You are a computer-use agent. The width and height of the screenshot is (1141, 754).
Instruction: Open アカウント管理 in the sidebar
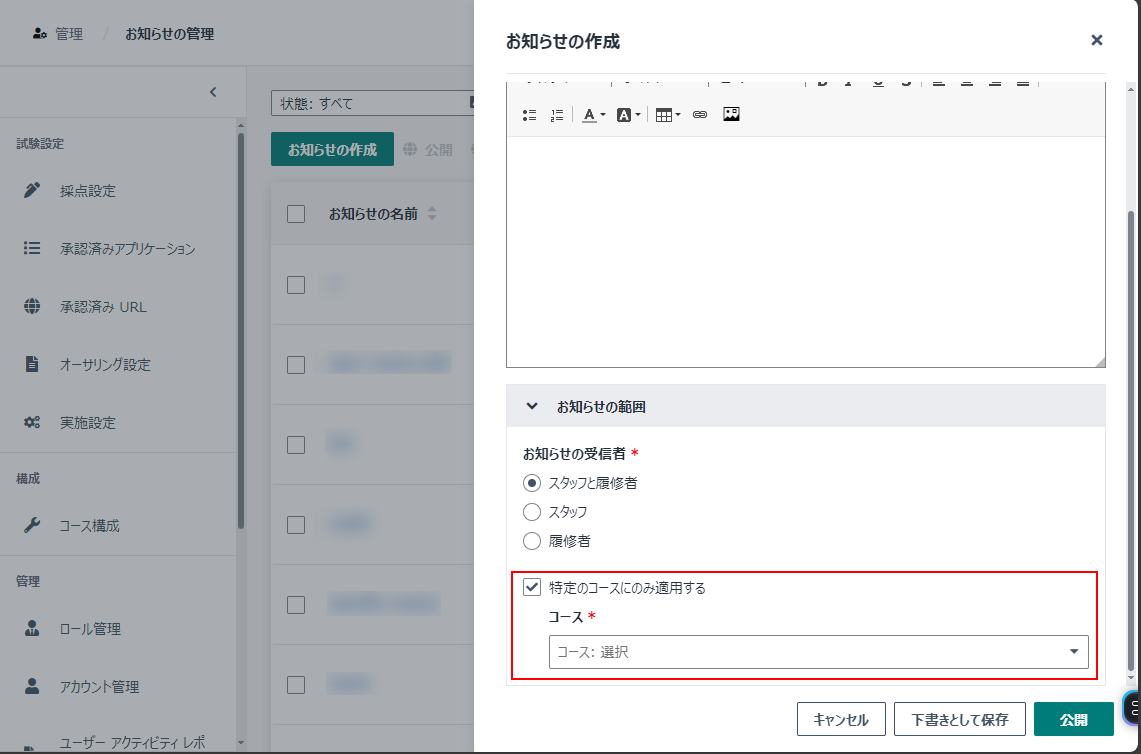[x=99, y=687]
